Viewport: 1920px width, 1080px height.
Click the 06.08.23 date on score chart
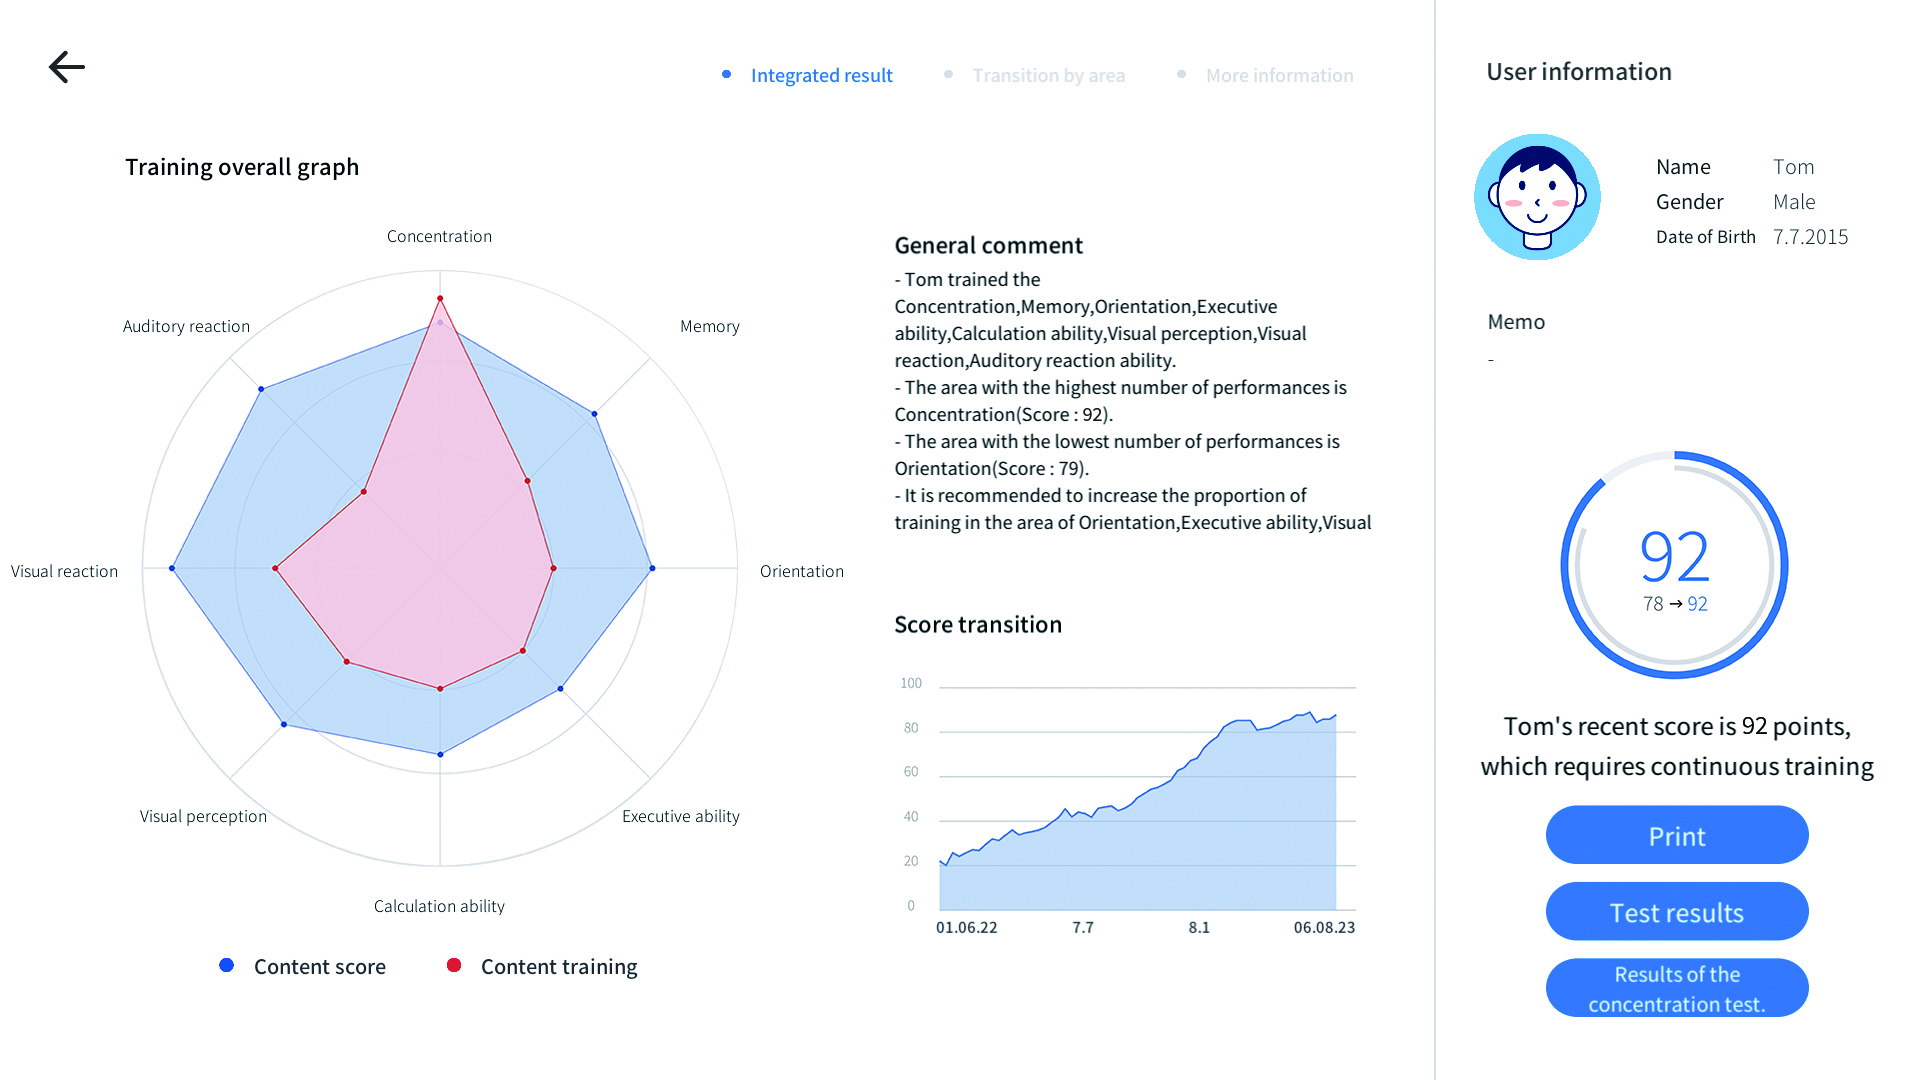[x=1324, y=928]
